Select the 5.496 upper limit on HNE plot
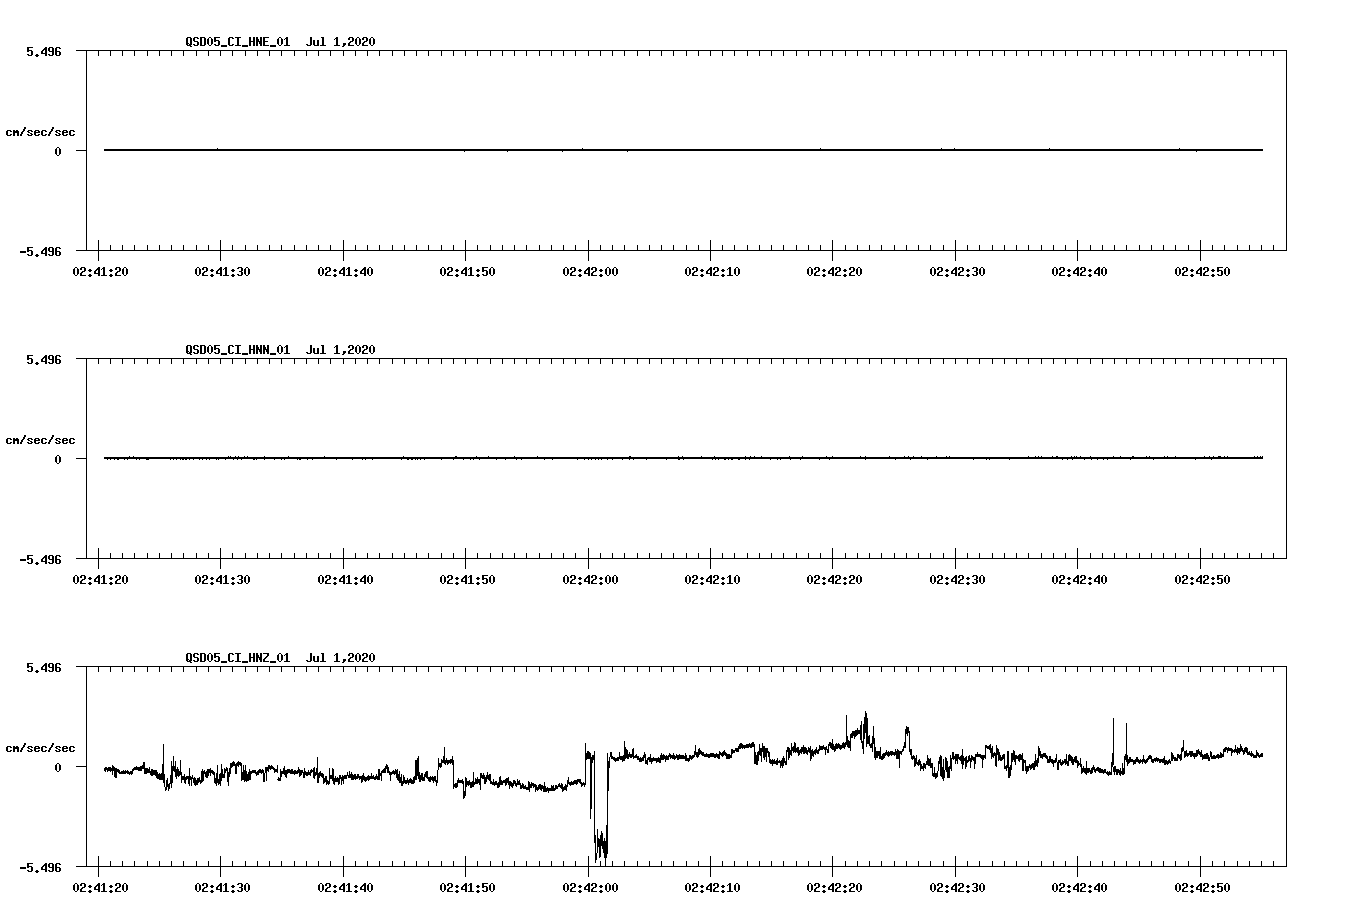The width and height of the screenshot is (1358, 924). coord(44,50)
